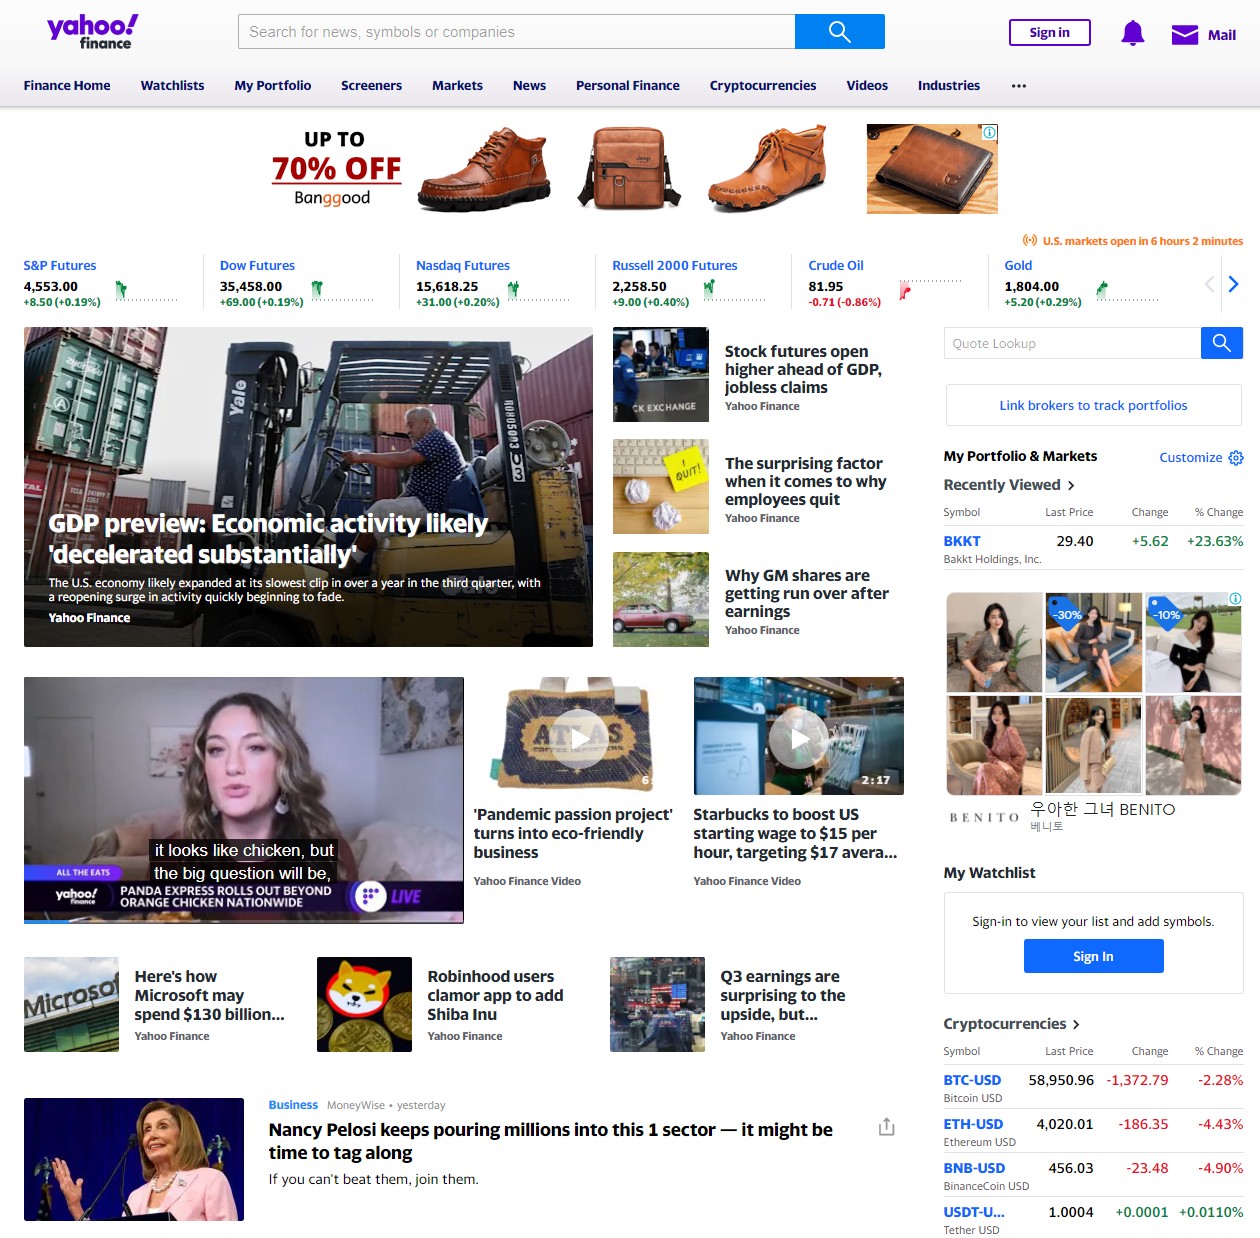
Task: Click the Shiba Inu coin thumbnail
Action: point(364,1004)
